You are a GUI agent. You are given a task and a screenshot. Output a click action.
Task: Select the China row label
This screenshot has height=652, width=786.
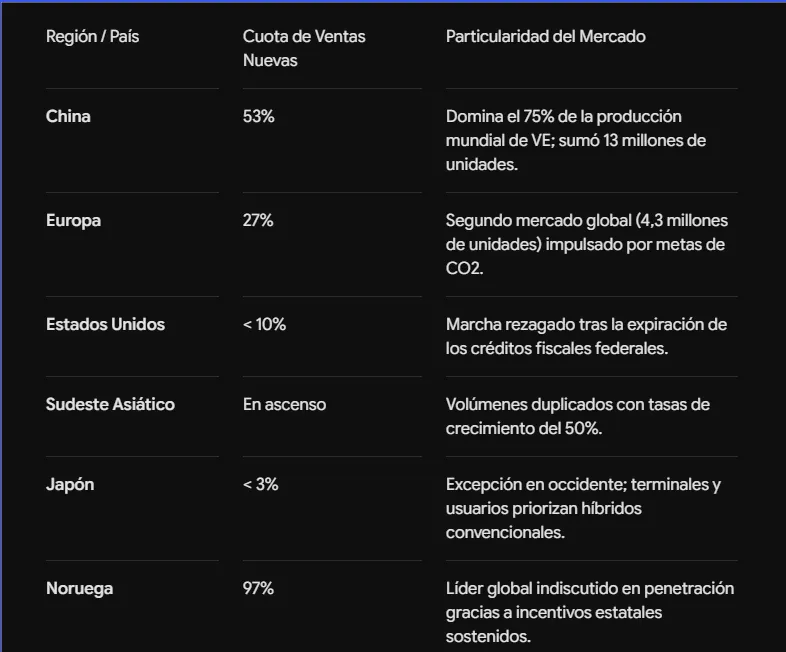click(x=68, y=116)
